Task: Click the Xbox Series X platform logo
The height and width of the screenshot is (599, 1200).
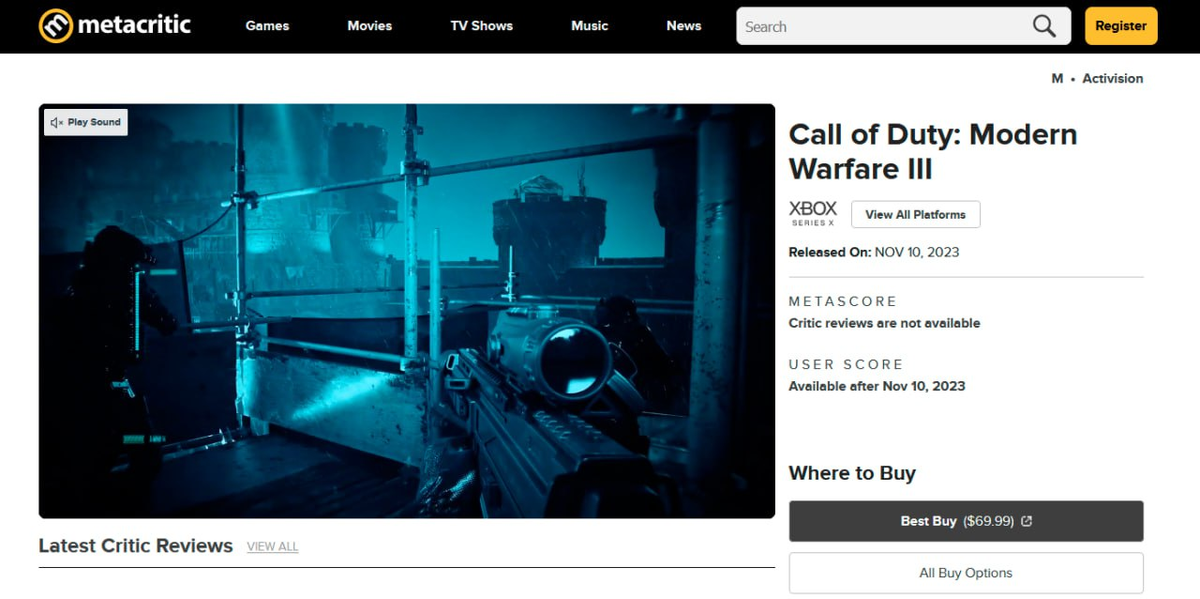Action: click(x=813, y=214)
